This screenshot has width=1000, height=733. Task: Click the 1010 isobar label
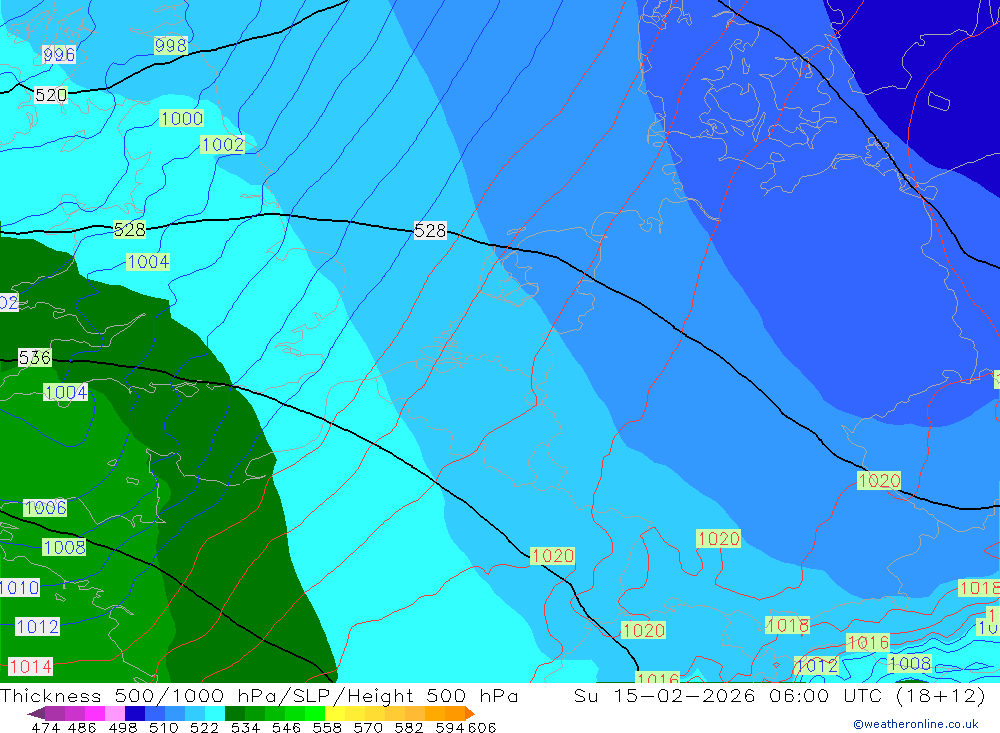[x=20, y=587]
